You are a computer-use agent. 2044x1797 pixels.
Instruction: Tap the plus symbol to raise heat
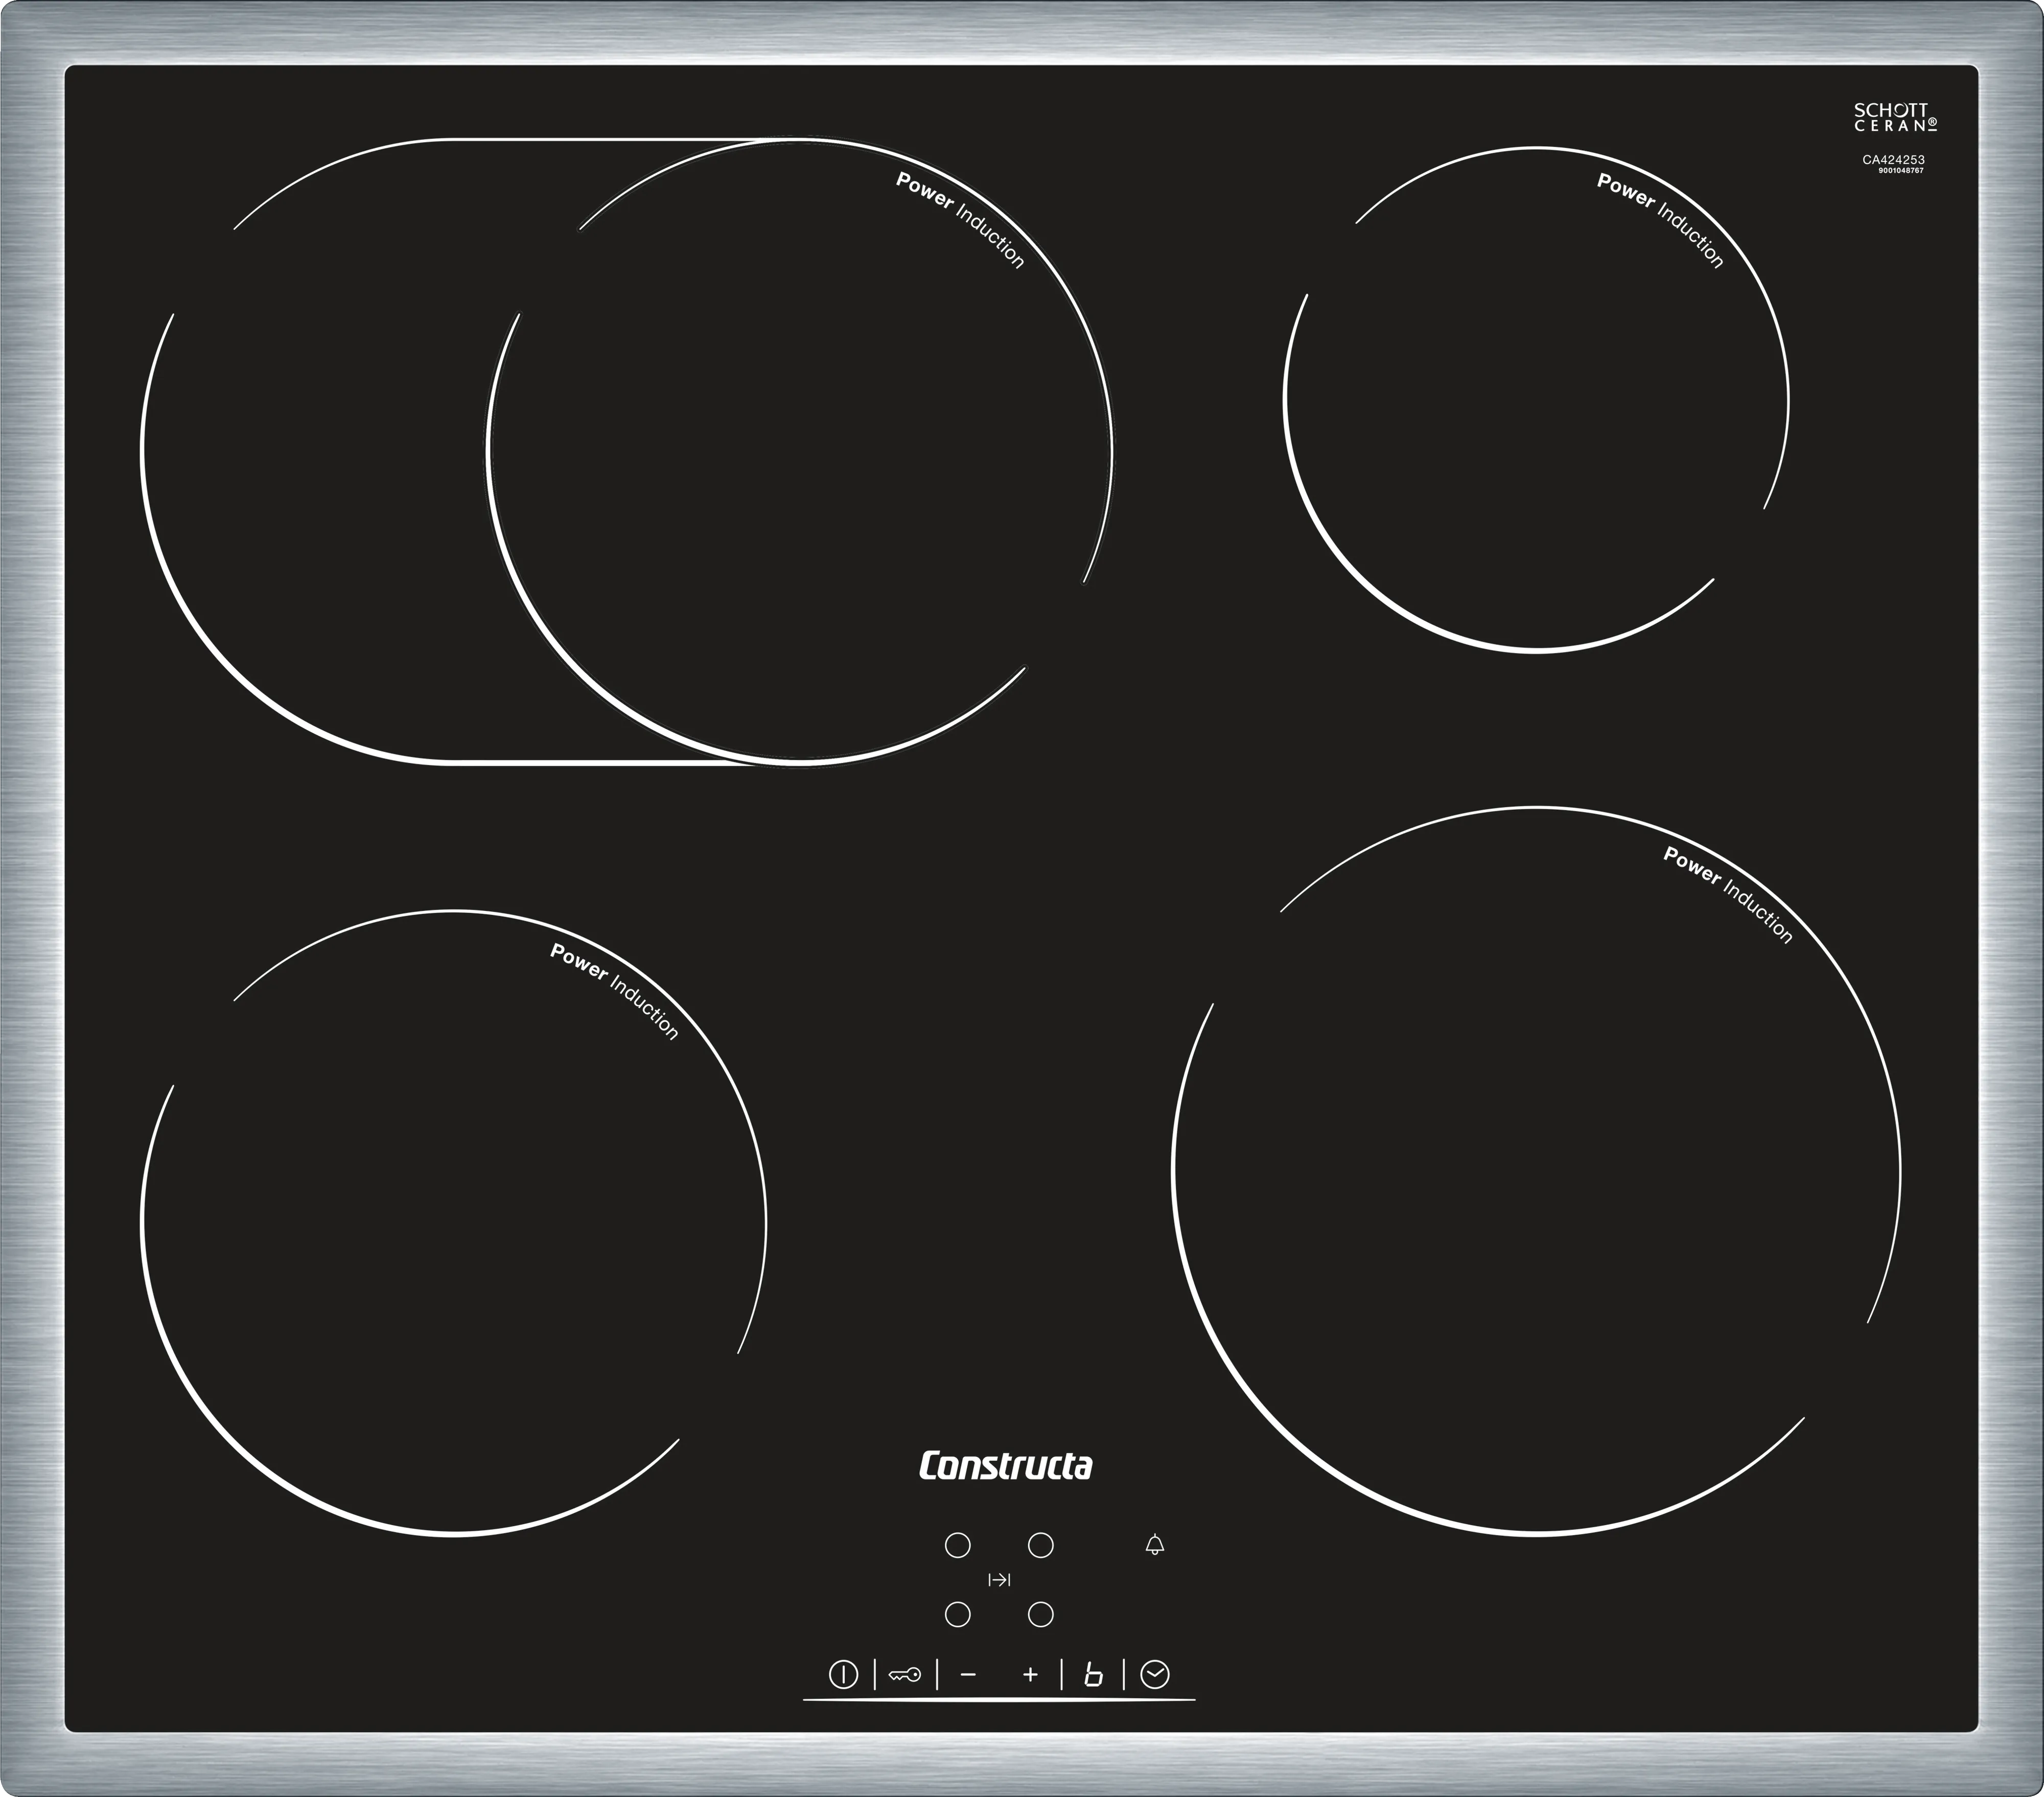coord(1030,1674)
